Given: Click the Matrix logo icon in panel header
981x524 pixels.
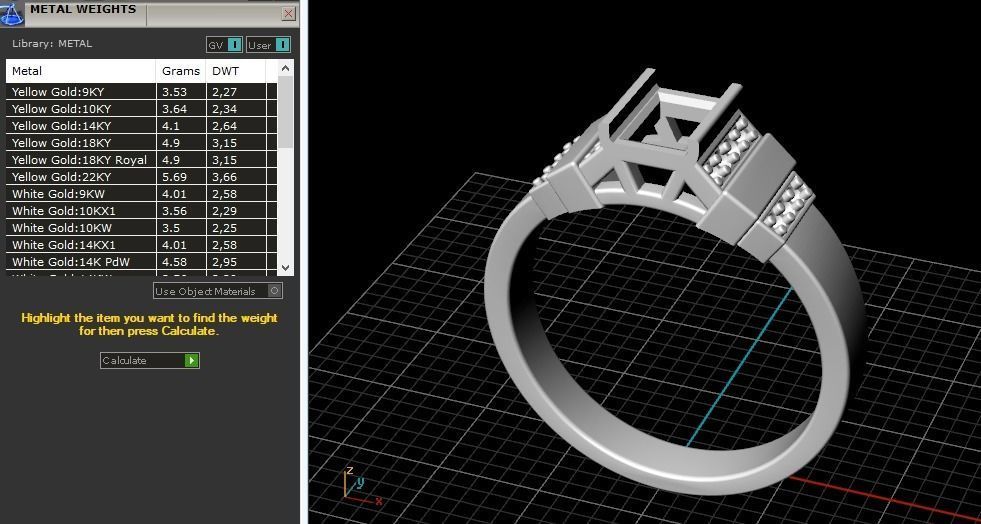Looking at the screenshot, I should tap(12, 13).
